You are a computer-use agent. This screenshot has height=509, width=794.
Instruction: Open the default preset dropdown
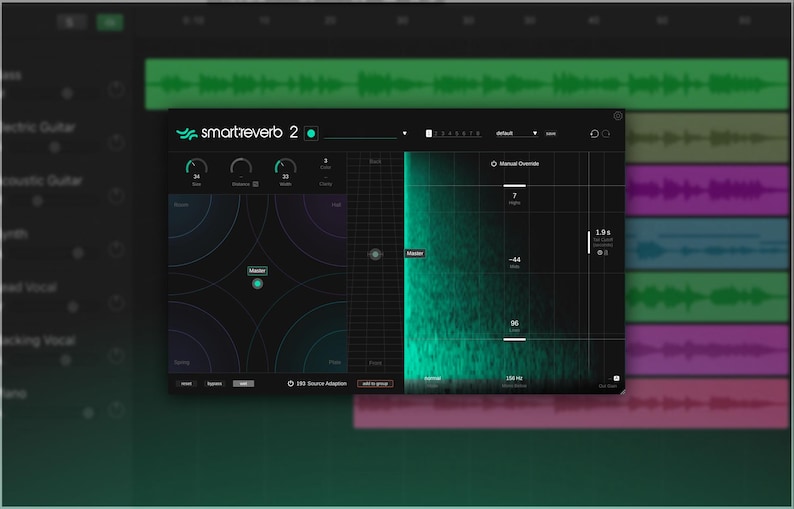517,133
